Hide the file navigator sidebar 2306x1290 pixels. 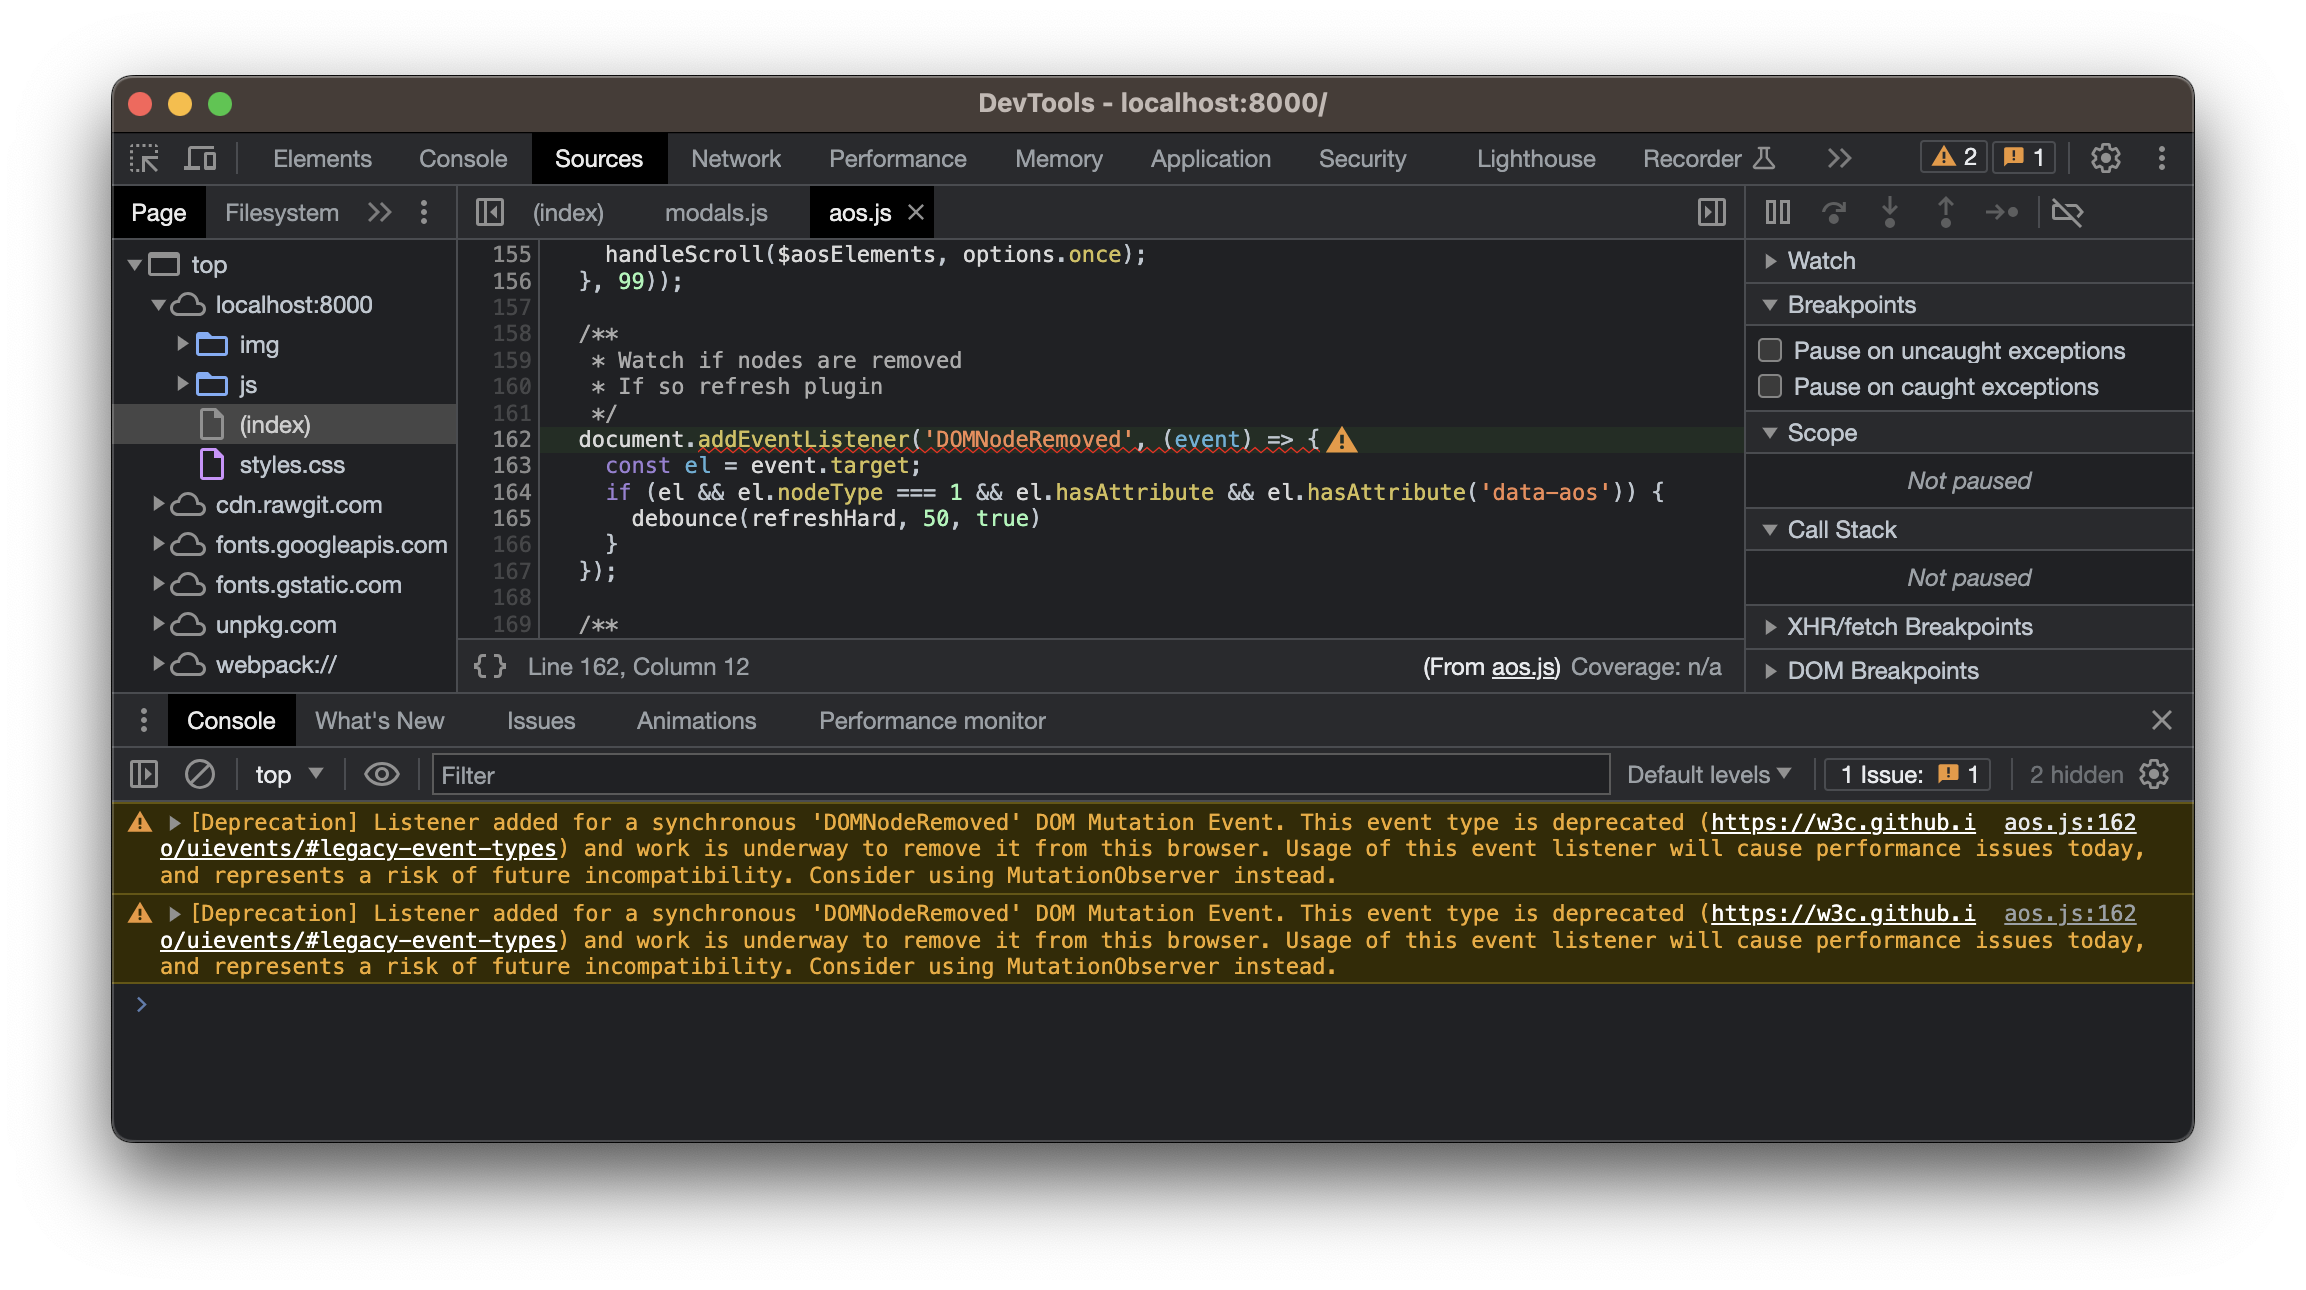[x=491, y=212]
